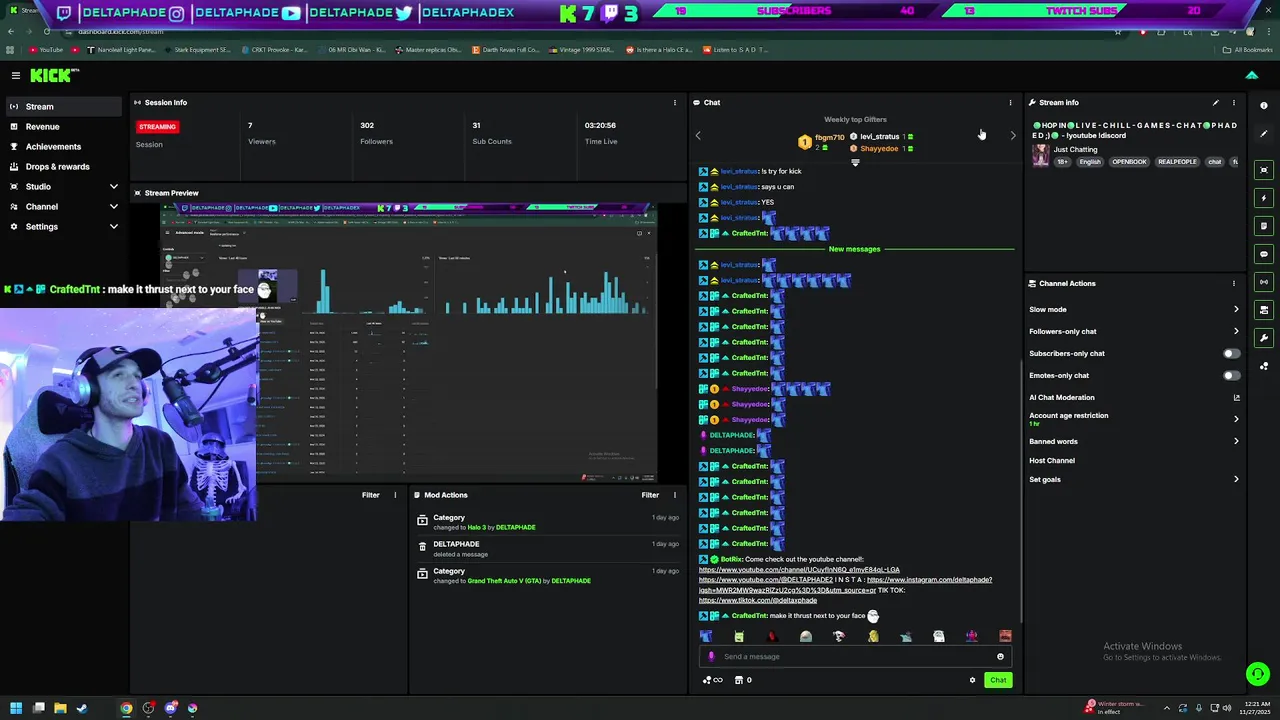
Task: Open Revenue page in sidebar
Action: (65, 127)
